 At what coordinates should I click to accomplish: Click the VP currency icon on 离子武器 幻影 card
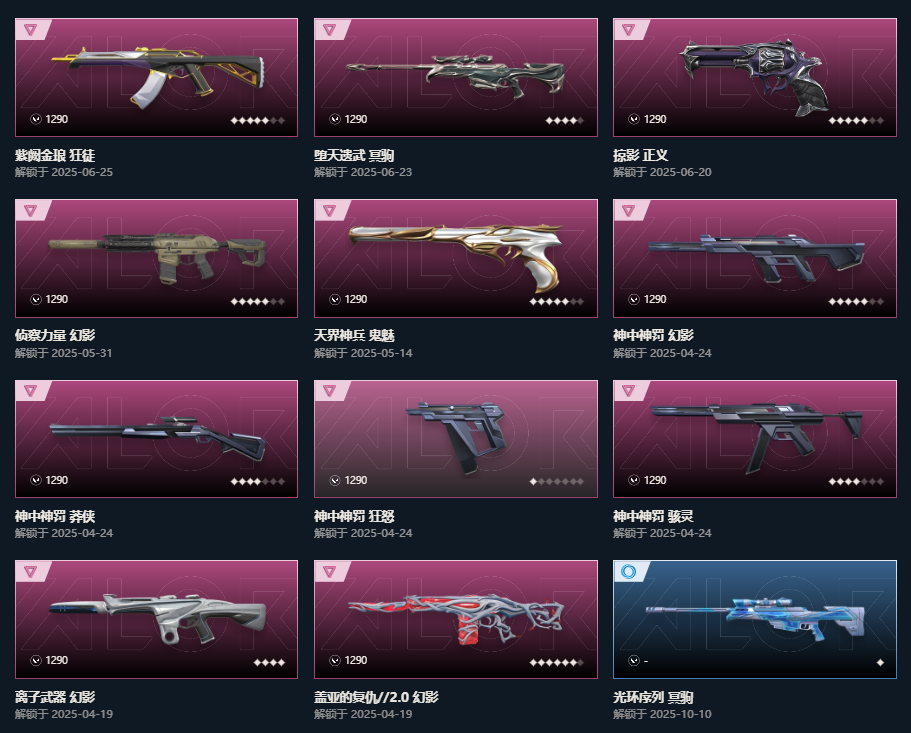click(x=36, y=660)
